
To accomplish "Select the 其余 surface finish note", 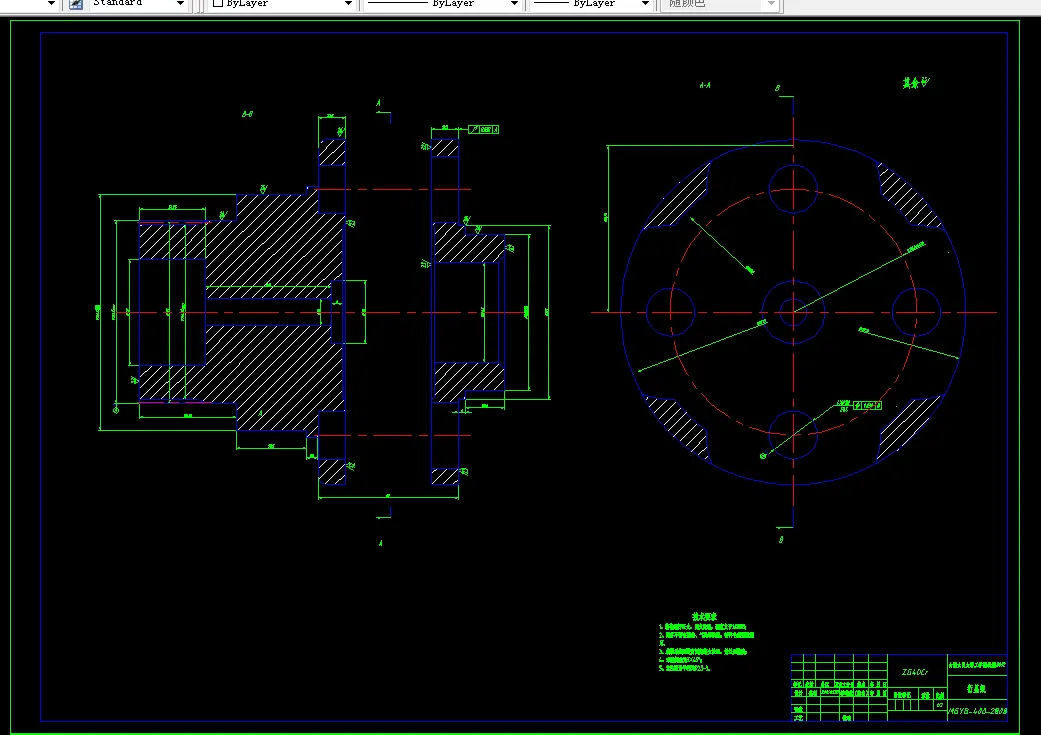I will (x=916, y=83).
